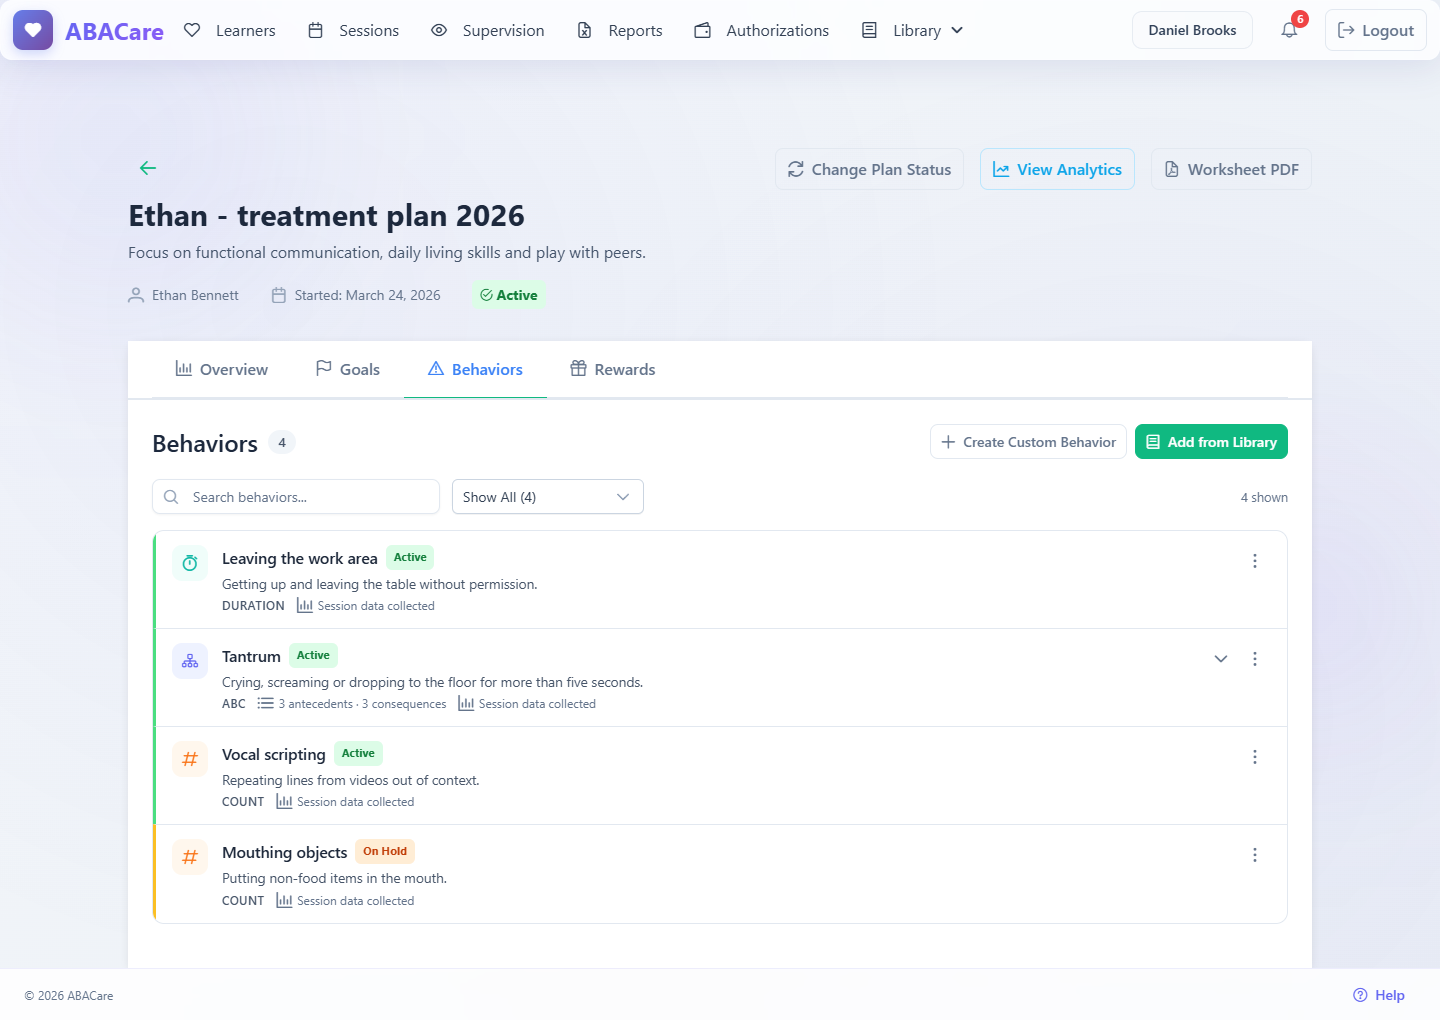This screenshot has height=1020, width=1440.
Task: Click the help question mark icon
Action: click(x=1360, y=995)
